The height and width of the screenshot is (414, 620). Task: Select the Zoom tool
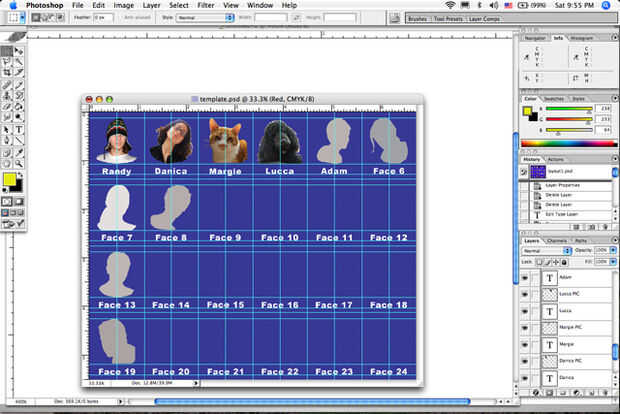click(19, 164)
